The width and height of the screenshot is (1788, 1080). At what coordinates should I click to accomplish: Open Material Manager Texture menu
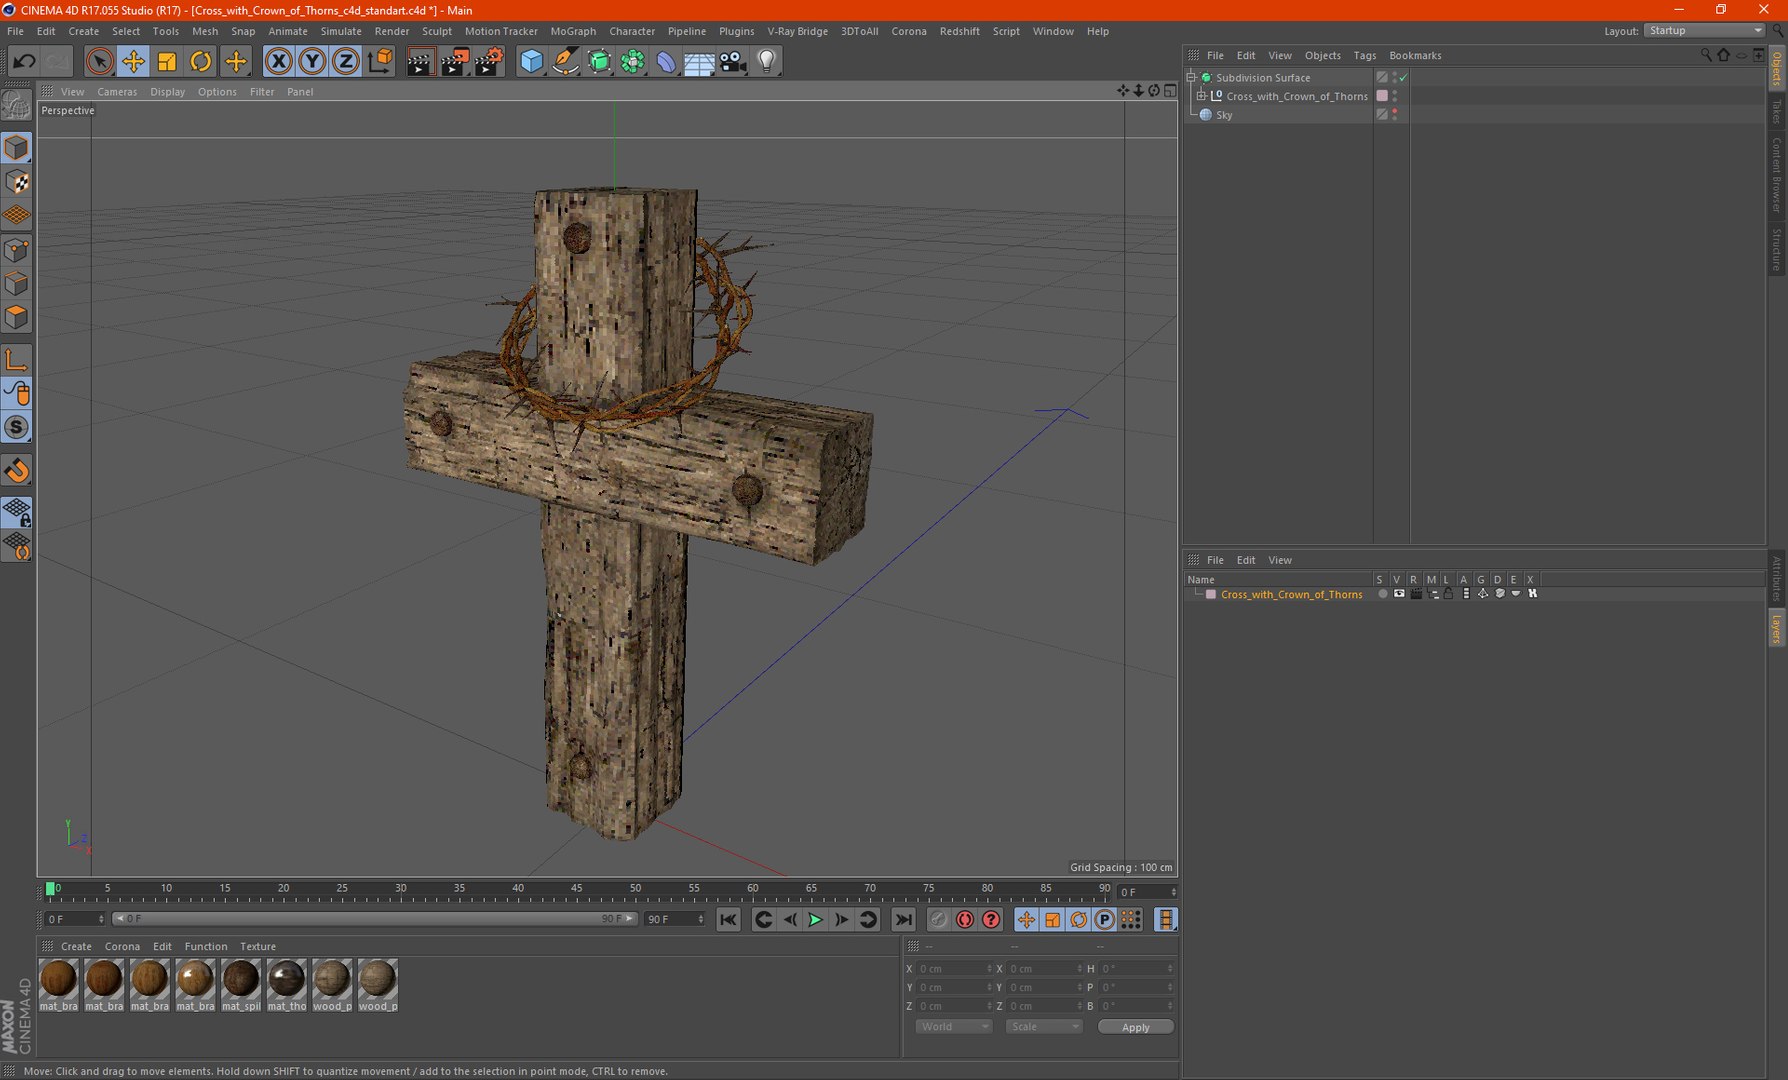[x=258, y=946]
